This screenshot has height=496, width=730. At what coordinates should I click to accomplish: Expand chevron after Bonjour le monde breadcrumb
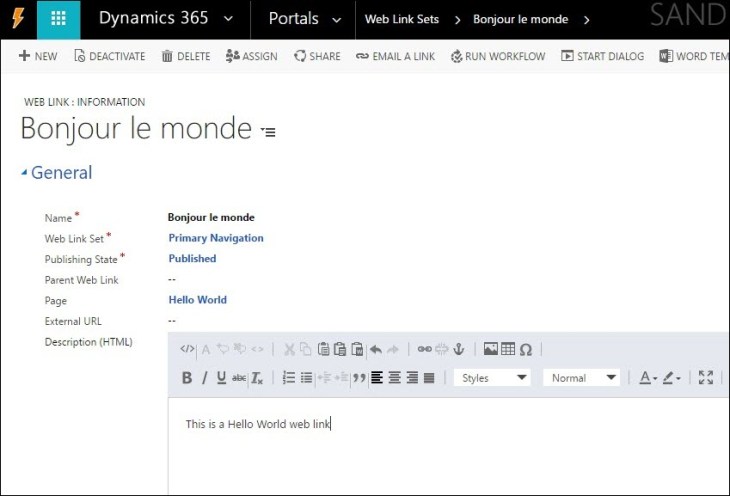[x=586, y=20]
